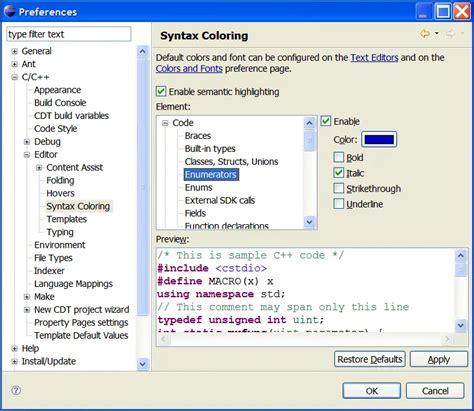Expand the Make tree node
This screenshot has height=411, width=474.
coord(27,297)
